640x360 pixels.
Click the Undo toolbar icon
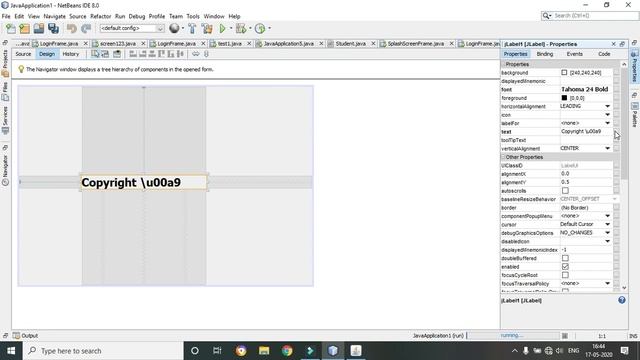click(x=72, y=28)
